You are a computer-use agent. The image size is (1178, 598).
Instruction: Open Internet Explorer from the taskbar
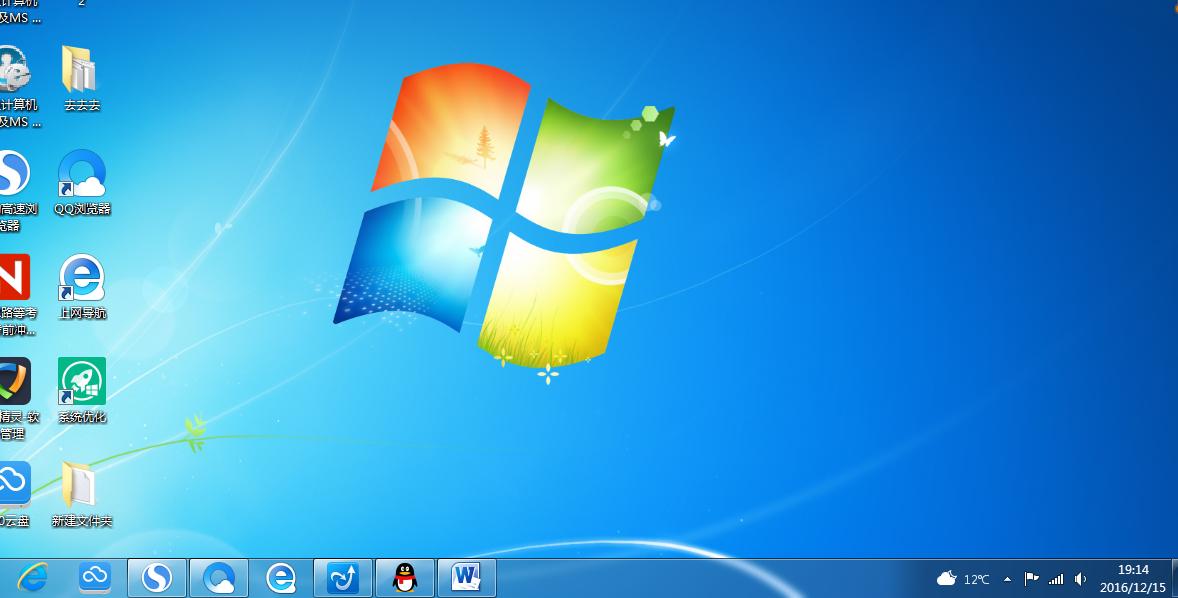[x=33, y=577]
